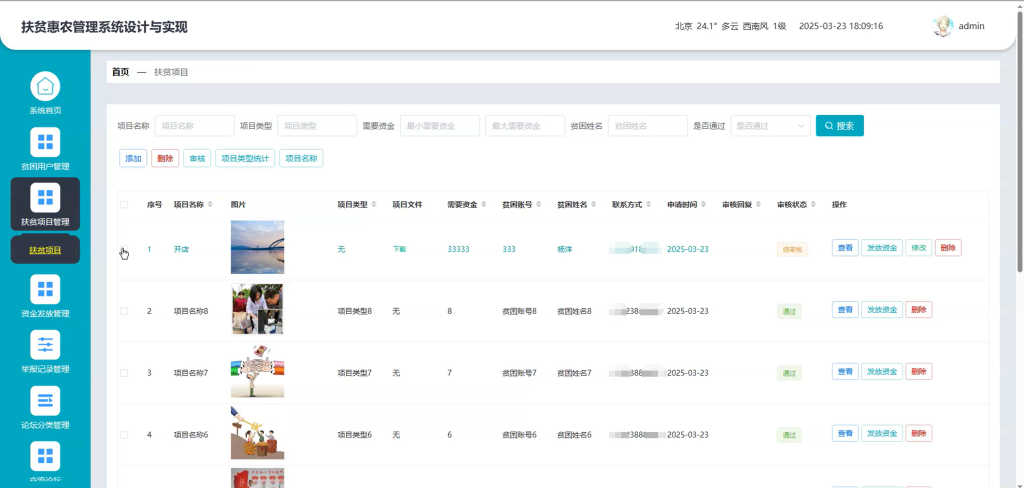
Task: Select 扶贫项目 submenu item
Action: tap(45, 250)
